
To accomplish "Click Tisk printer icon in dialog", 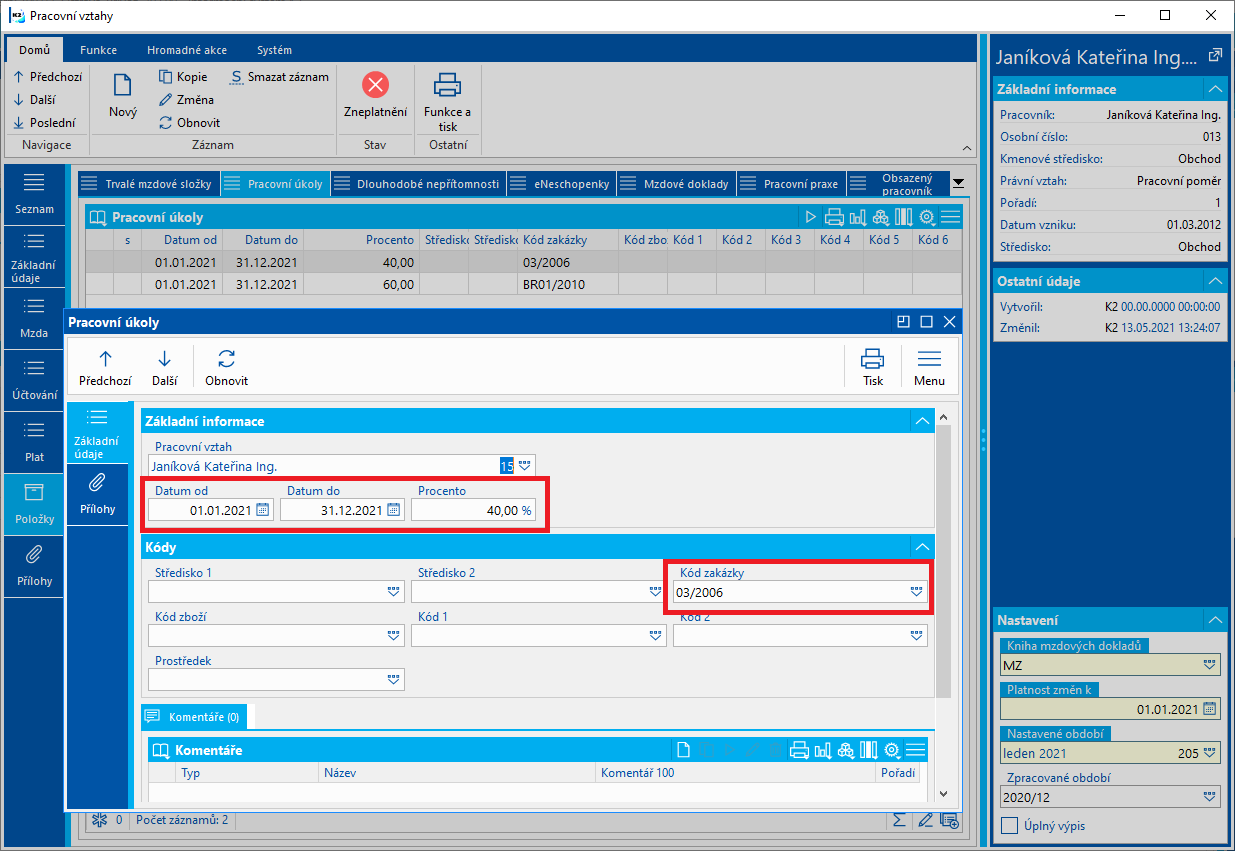I will click(873, 359).
